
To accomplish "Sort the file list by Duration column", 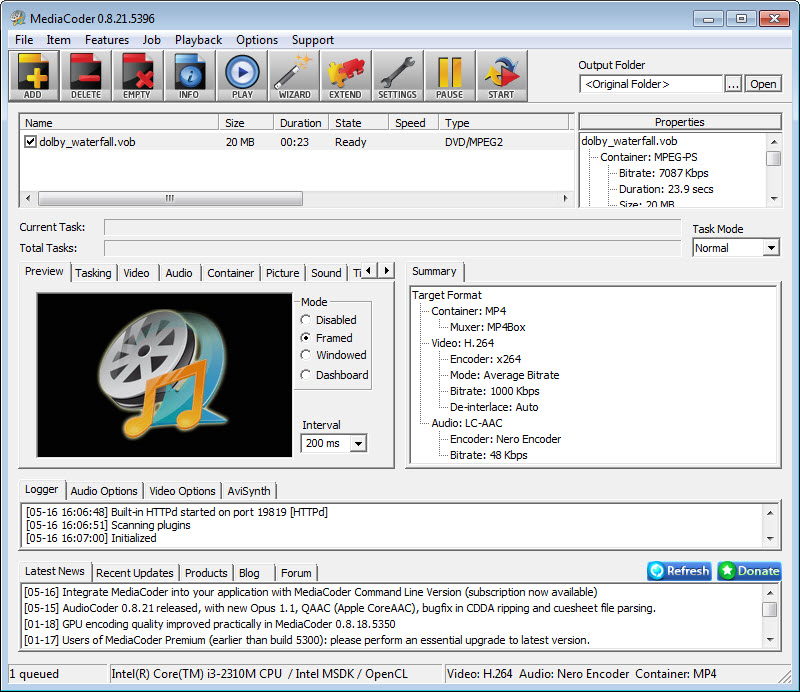I will tap(301, 123).
